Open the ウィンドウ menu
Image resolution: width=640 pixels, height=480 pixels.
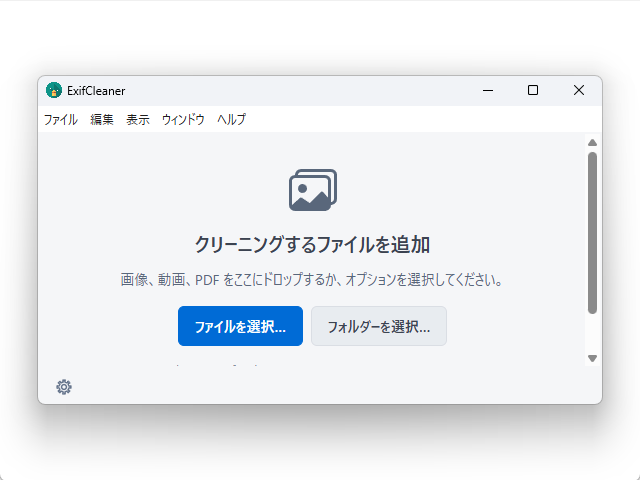tap(183, 120)
